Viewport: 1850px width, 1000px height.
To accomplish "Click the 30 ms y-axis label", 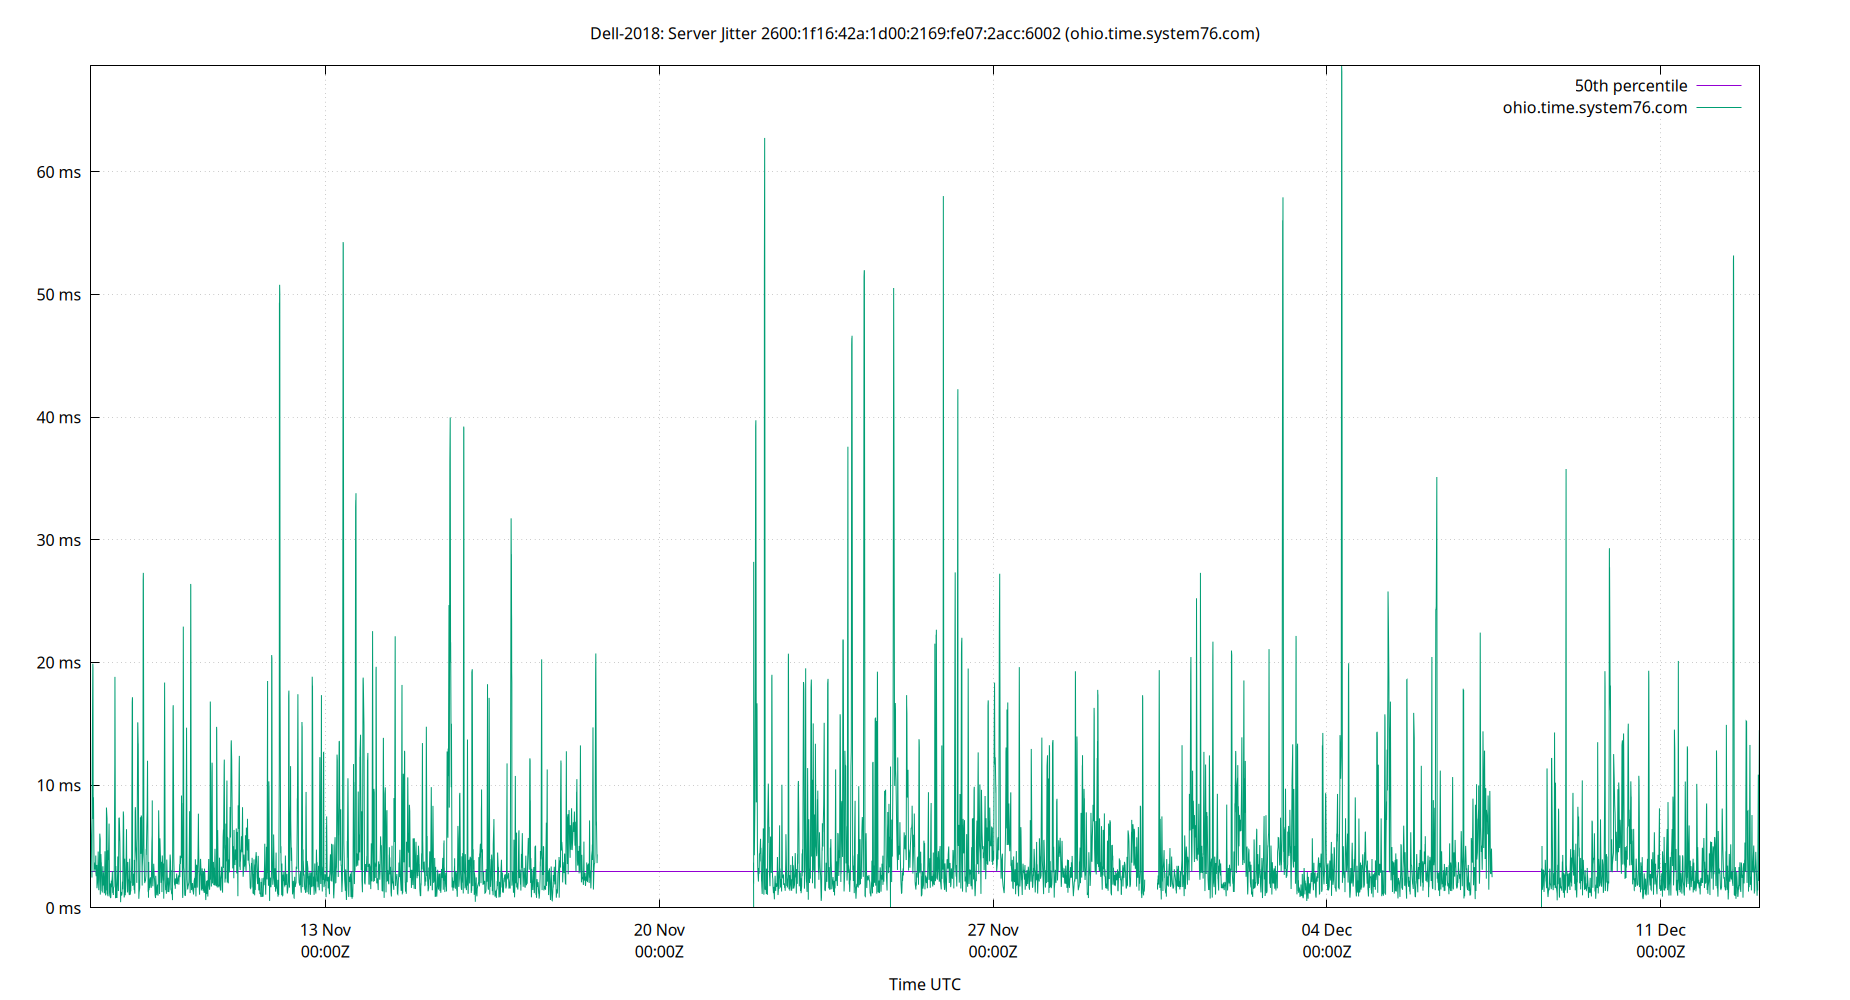I will click(x=56, y=540).
